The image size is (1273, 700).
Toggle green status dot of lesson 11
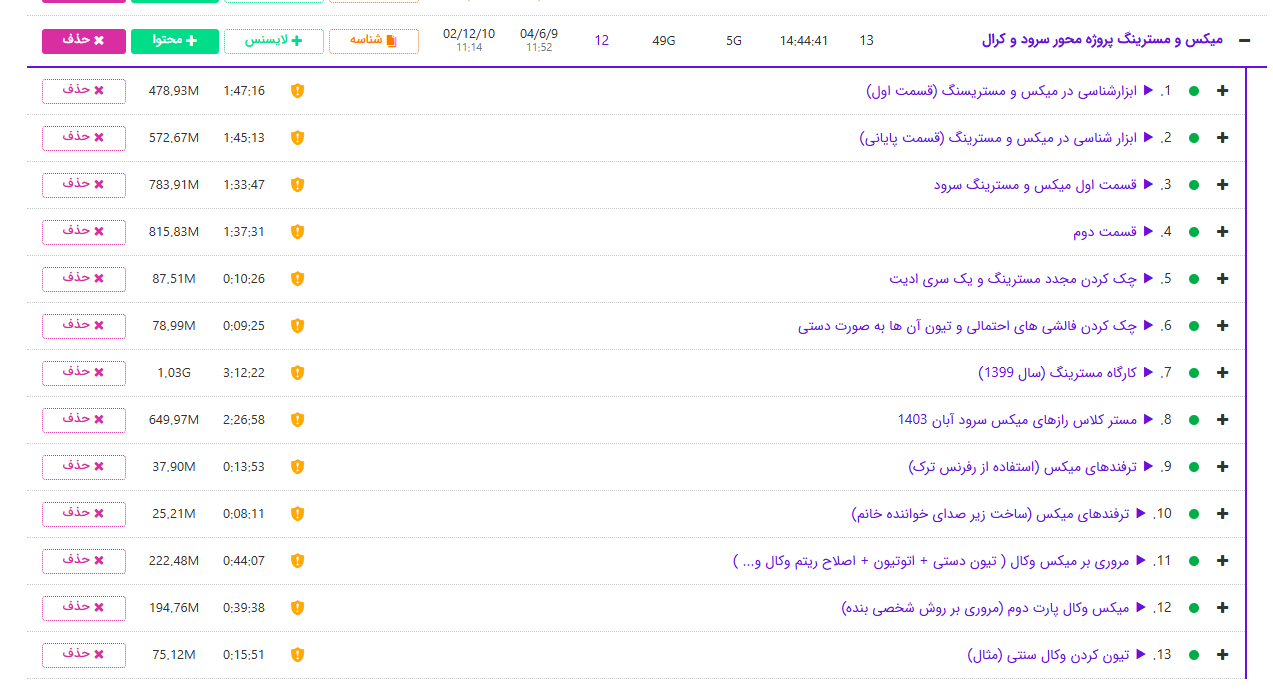tap(1194, 561)
